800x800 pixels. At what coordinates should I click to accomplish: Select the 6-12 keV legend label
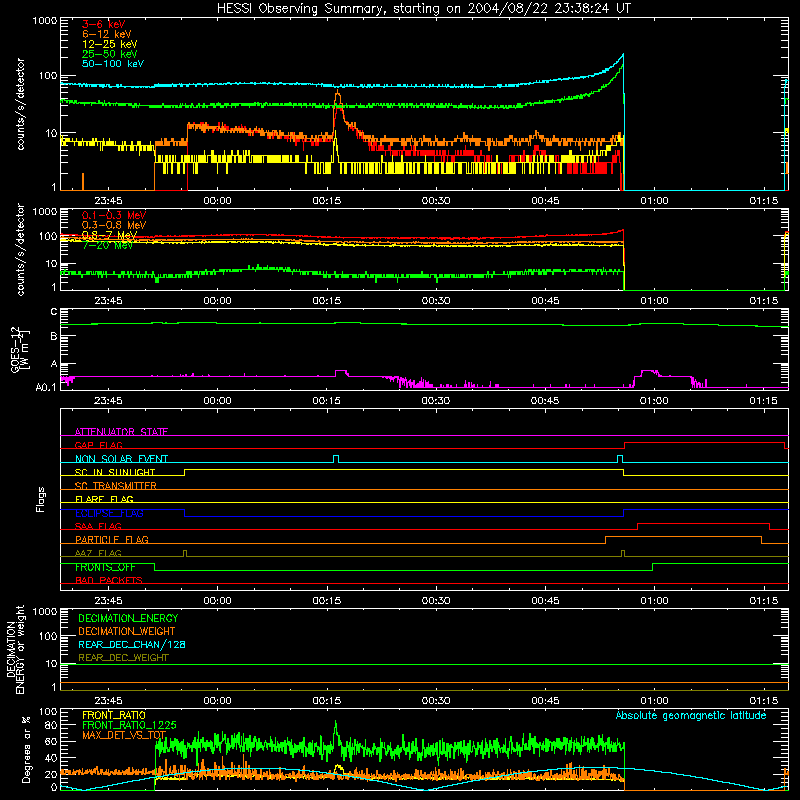point(107,34)
